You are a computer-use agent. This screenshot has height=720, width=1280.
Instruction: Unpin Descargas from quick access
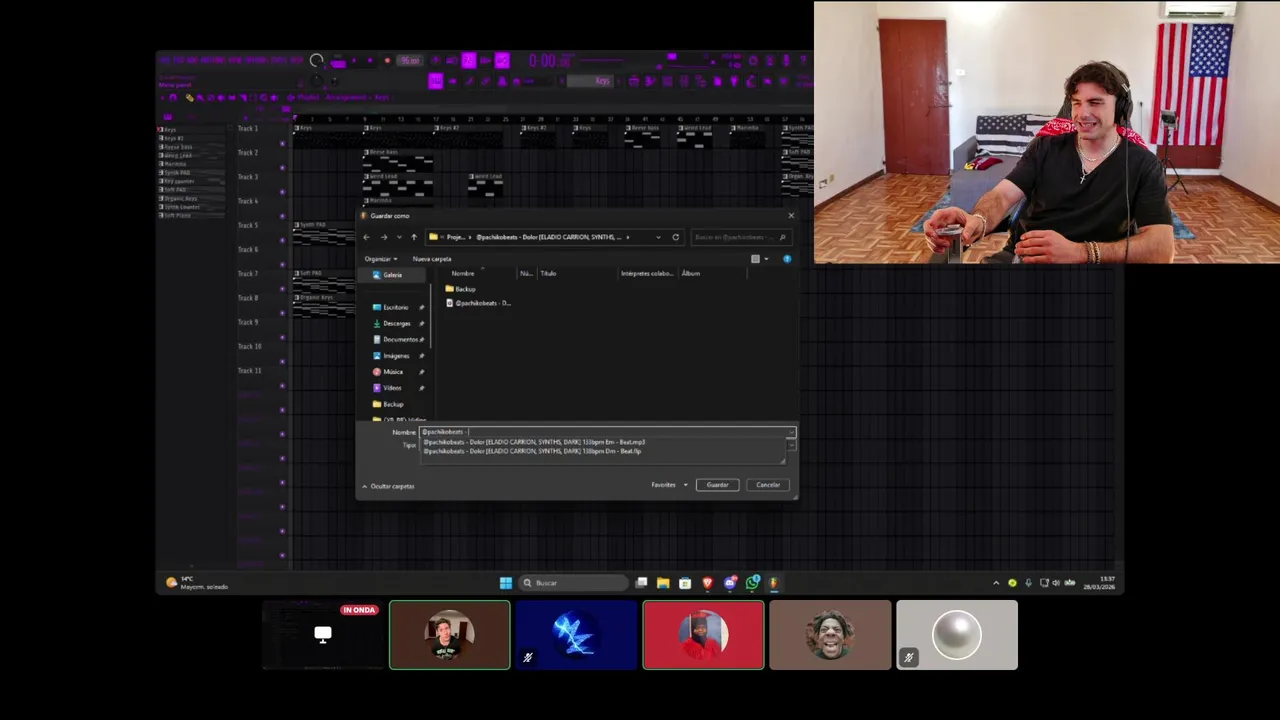[421, 323]
